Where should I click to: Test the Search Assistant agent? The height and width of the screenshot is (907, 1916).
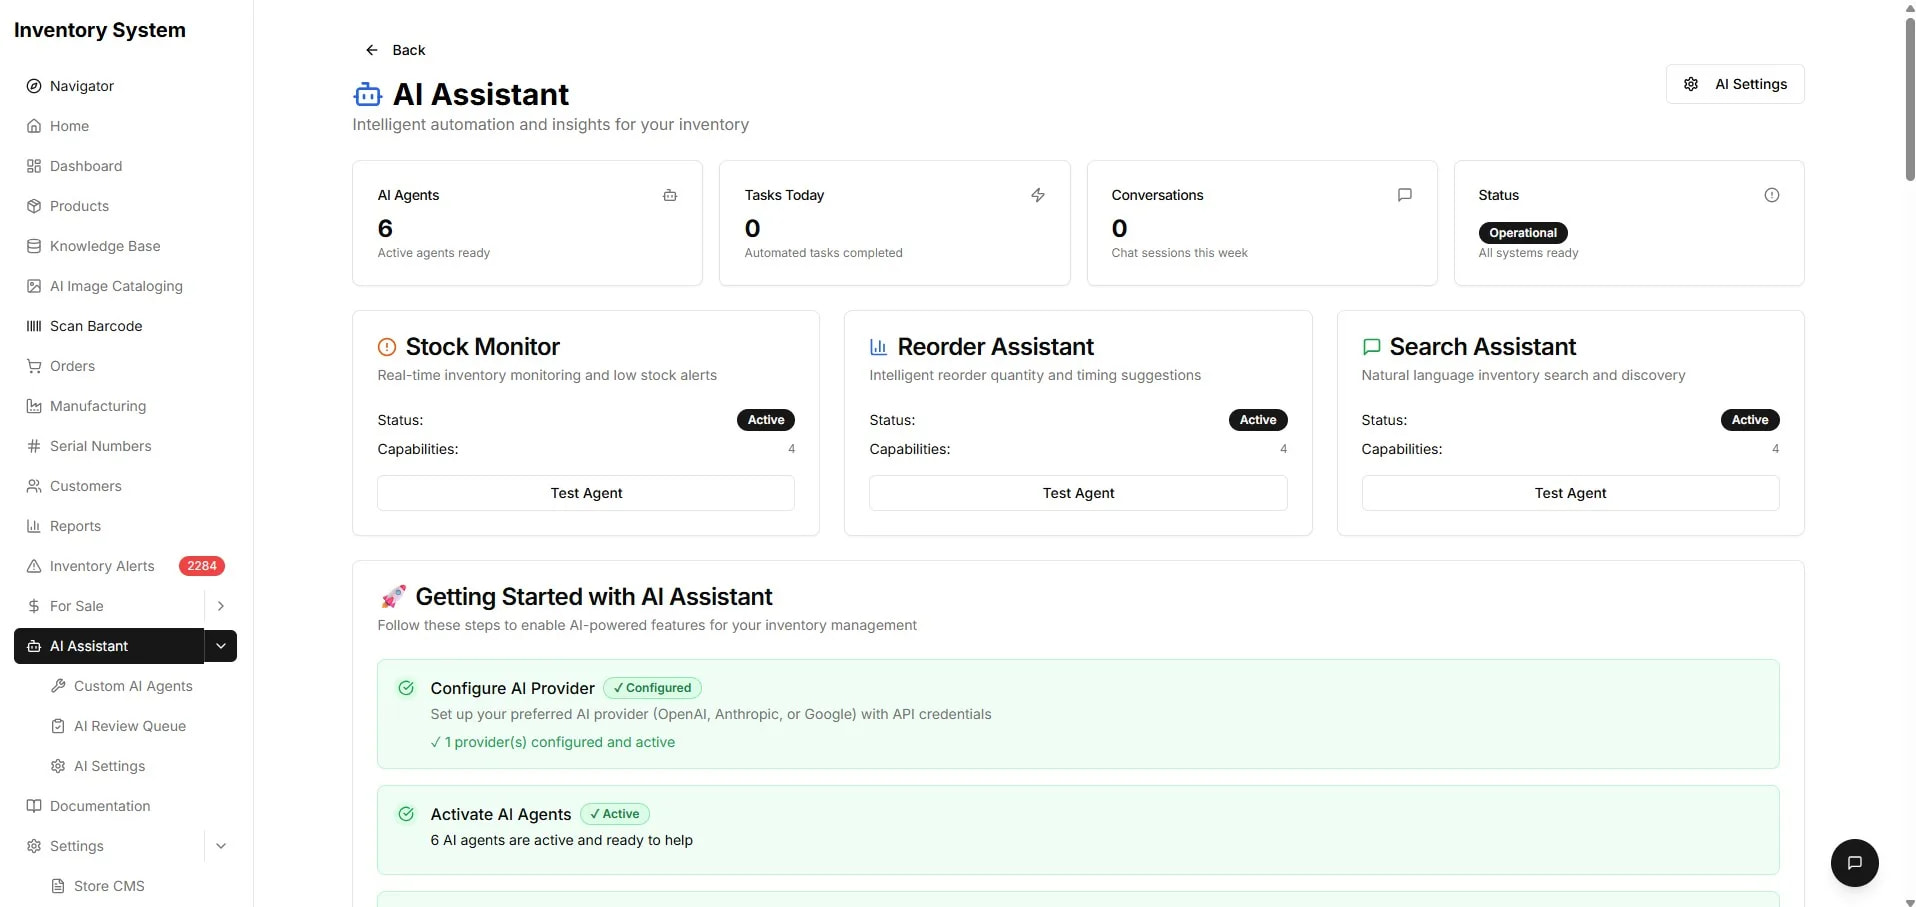[x=1570, y=493]
